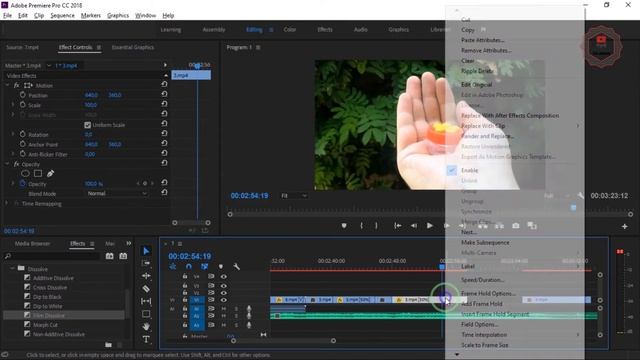Click the timeline wrench settings icon

tap(236, 267)
